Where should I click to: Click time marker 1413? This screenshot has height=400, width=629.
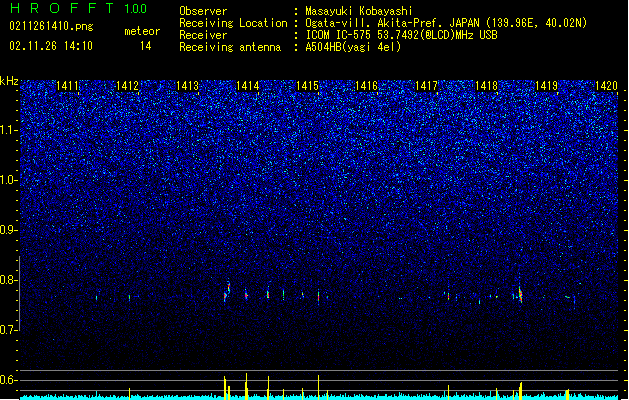point(187,85)
